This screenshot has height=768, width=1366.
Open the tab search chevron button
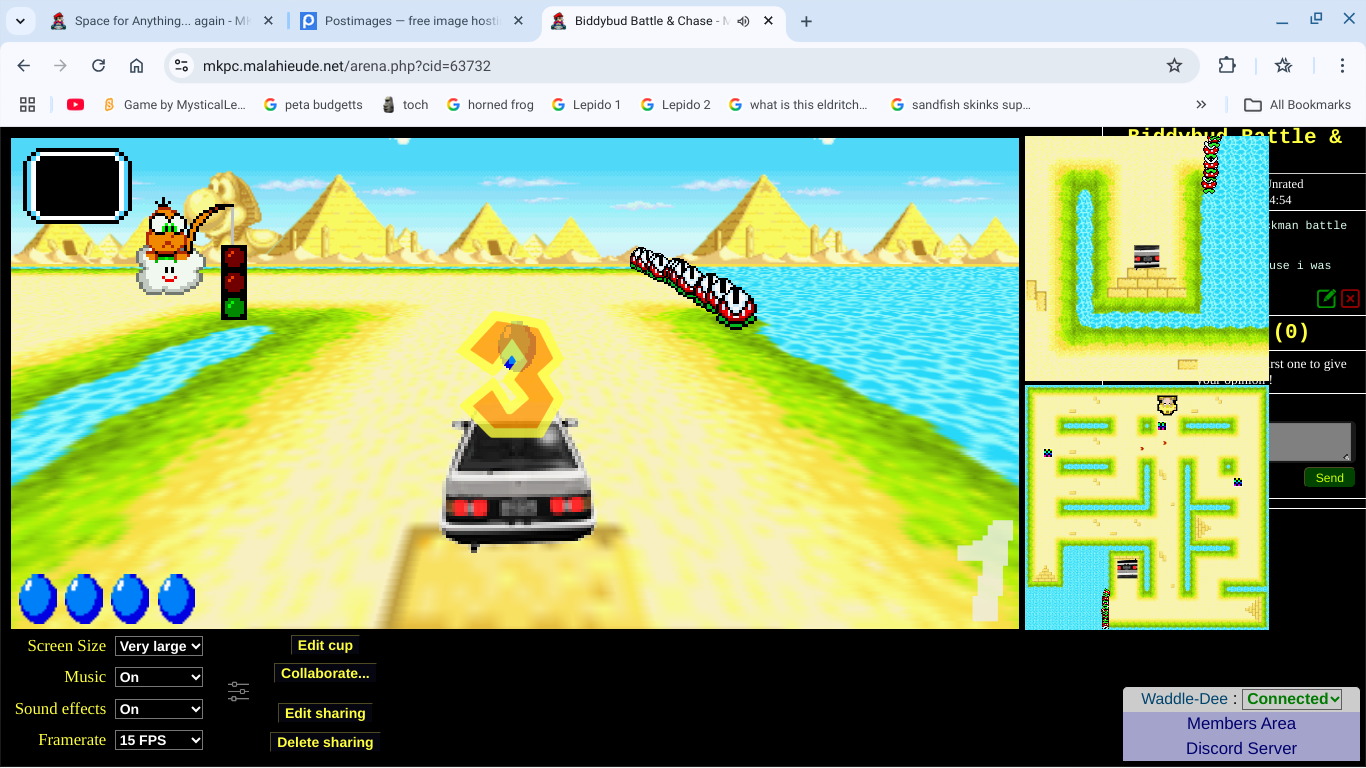tap(21, 21)
